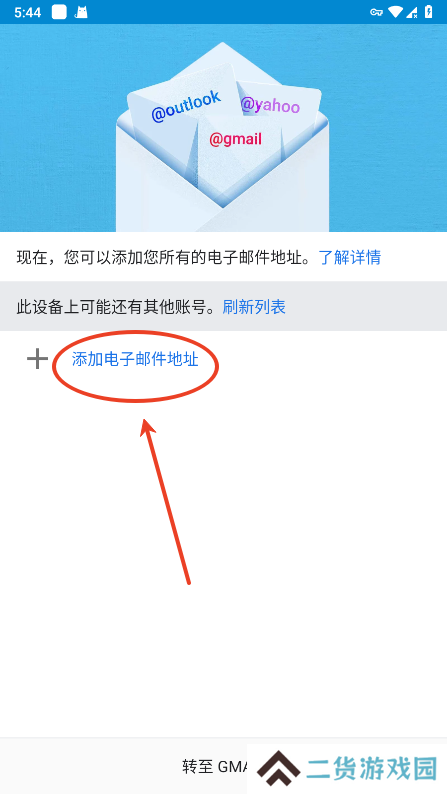447x794 pixels.
Task: Tap the plus icon beside 添加电子邮件地址
Action: [37, 360]
